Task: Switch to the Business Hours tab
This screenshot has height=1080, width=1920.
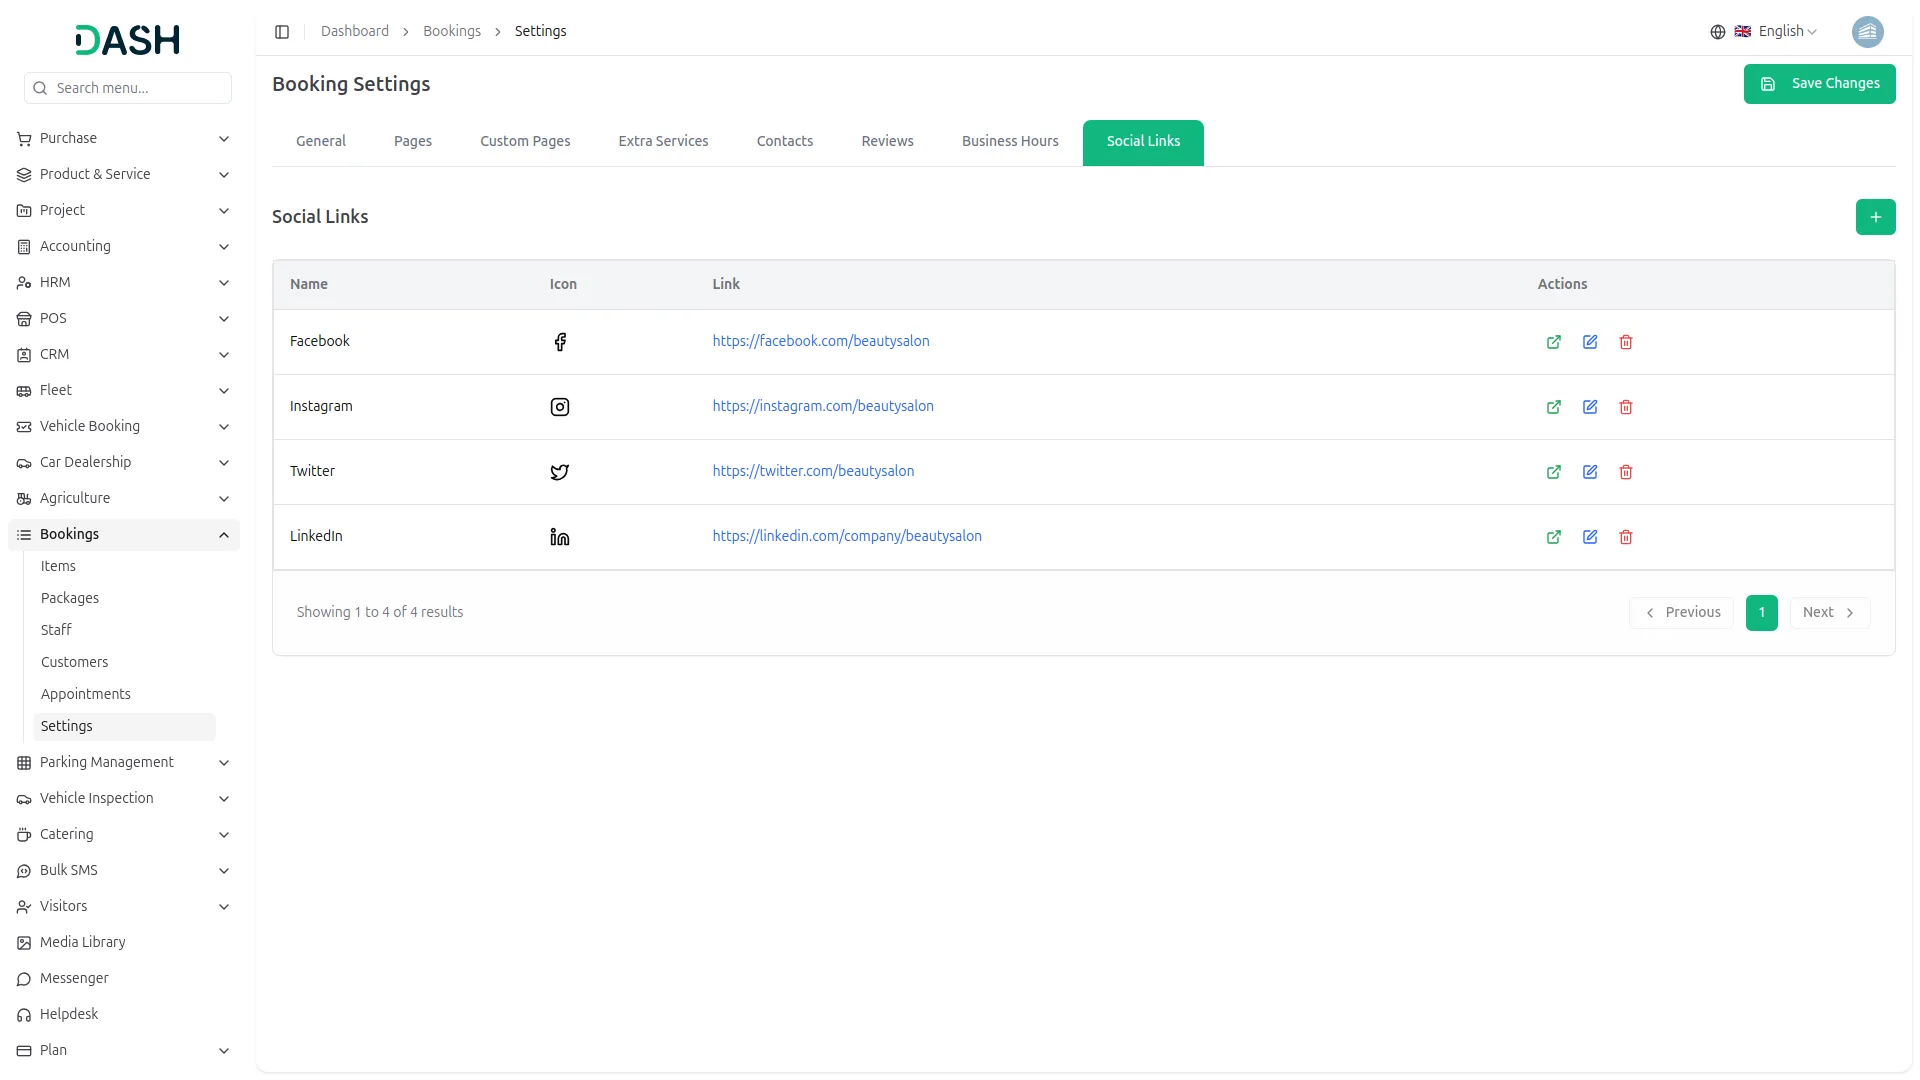Action: [x=1010, y=142]
